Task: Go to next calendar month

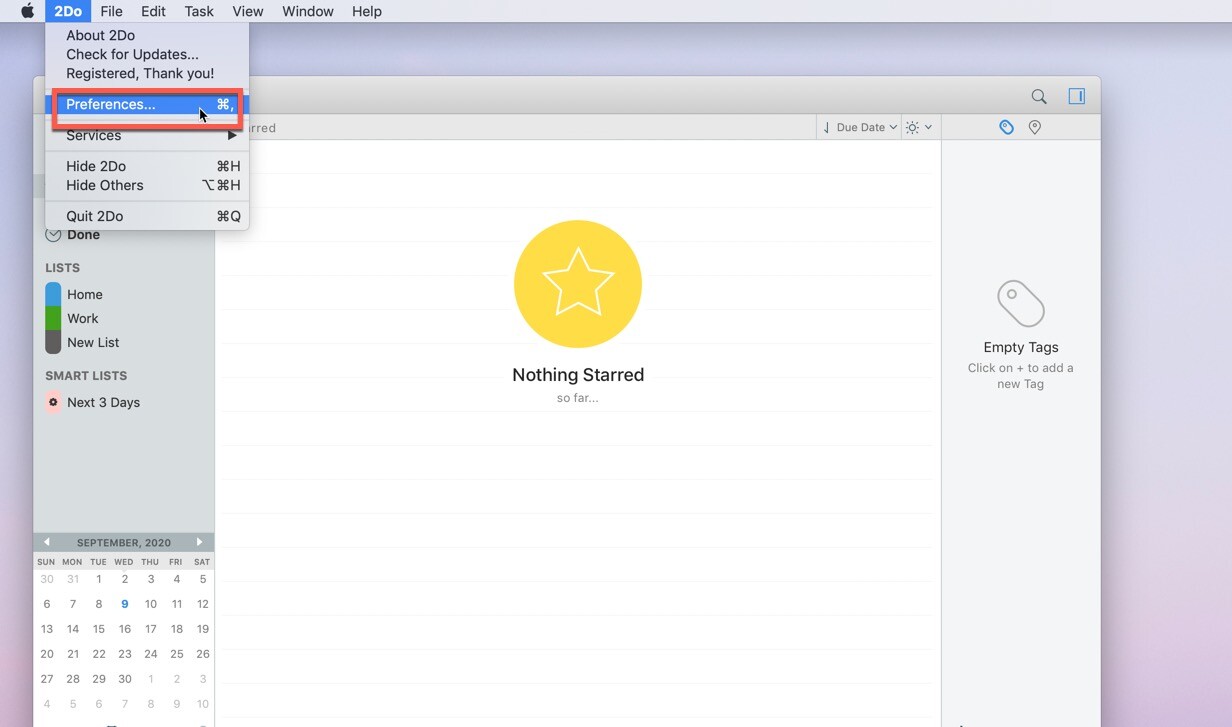Action: point(200,542)
